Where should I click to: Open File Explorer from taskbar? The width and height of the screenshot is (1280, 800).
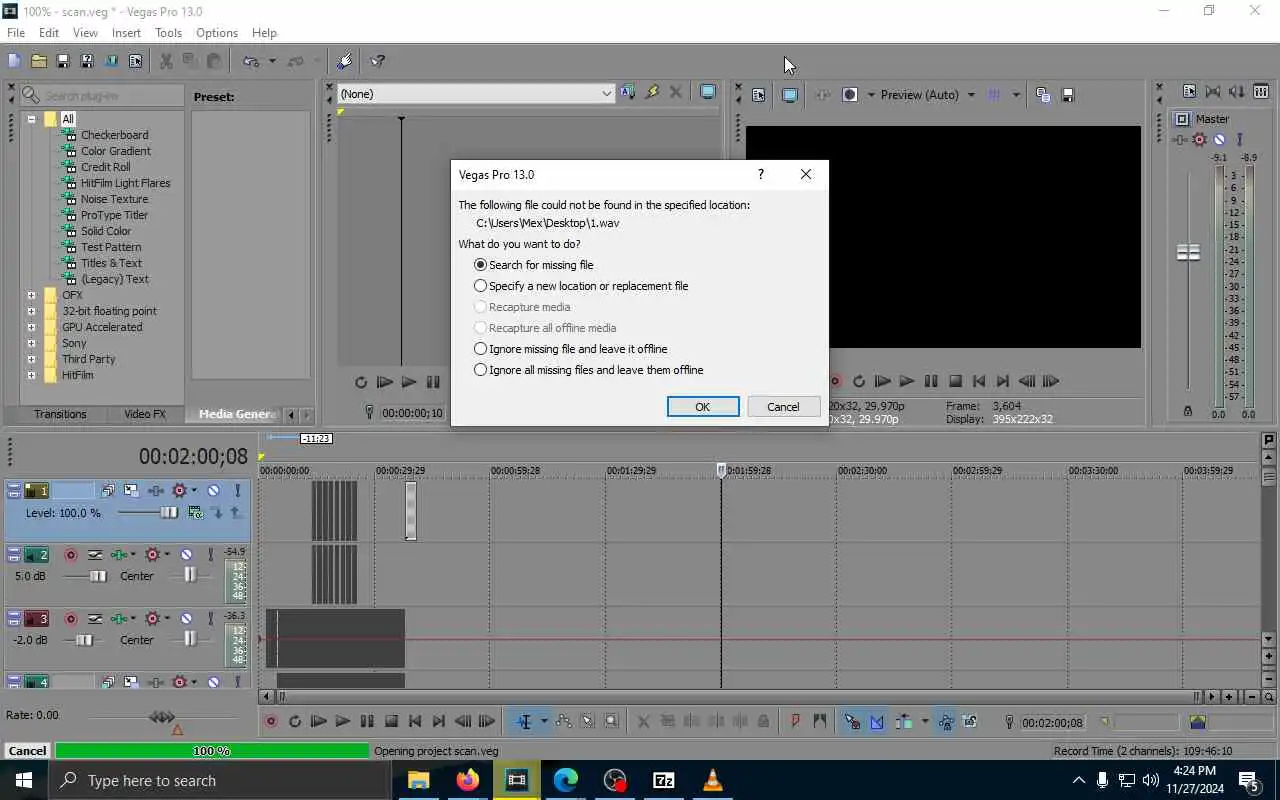418,780
